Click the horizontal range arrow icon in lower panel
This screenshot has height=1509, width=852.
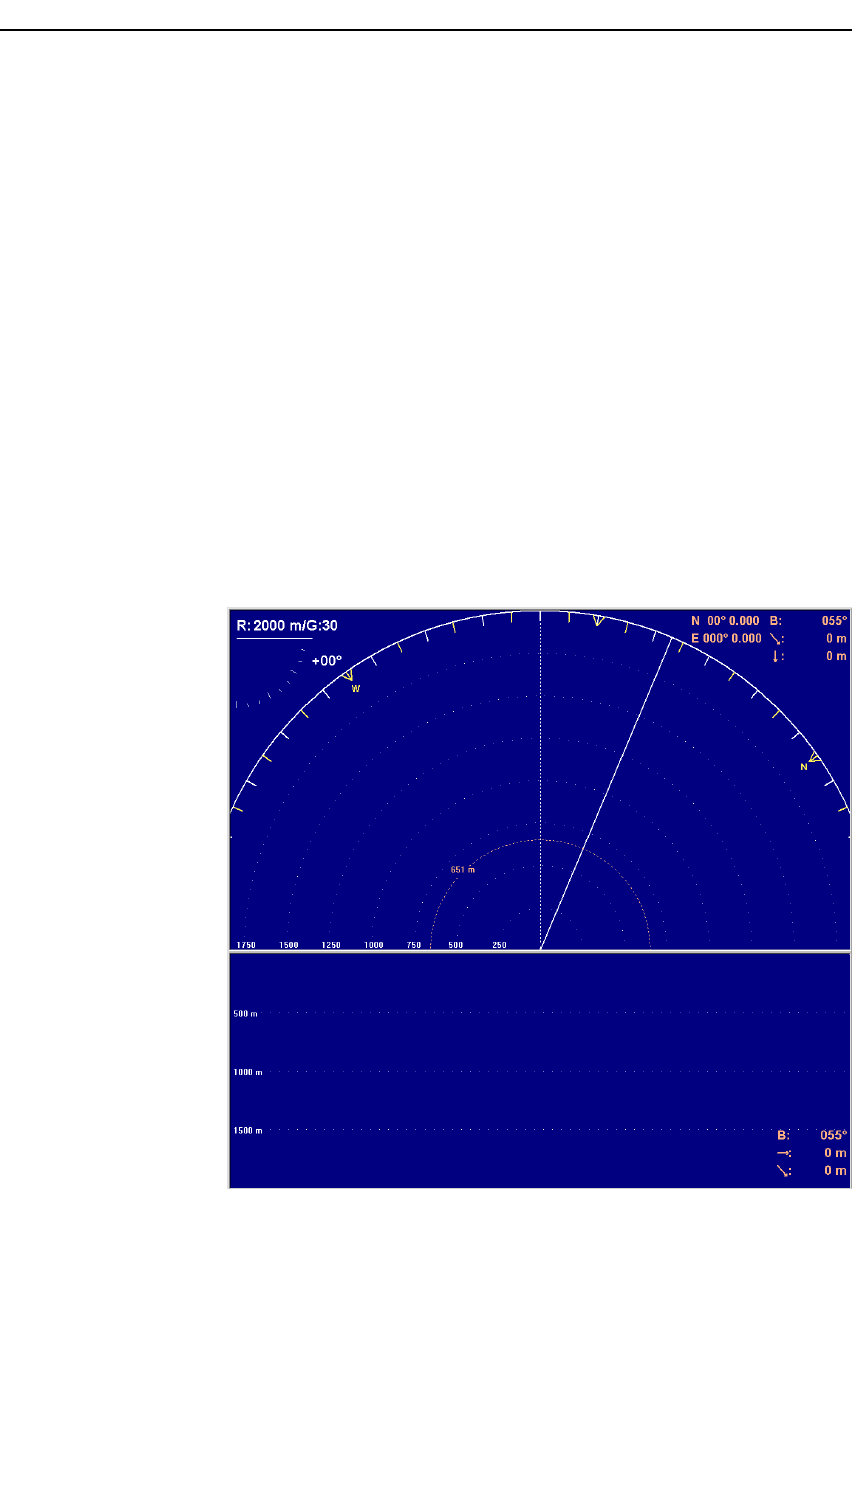click(784, 1153)
